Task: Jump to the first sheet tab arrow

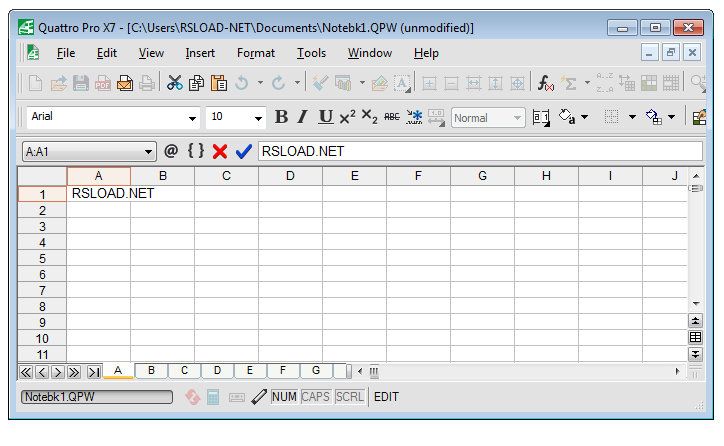Action: [26, 372]
